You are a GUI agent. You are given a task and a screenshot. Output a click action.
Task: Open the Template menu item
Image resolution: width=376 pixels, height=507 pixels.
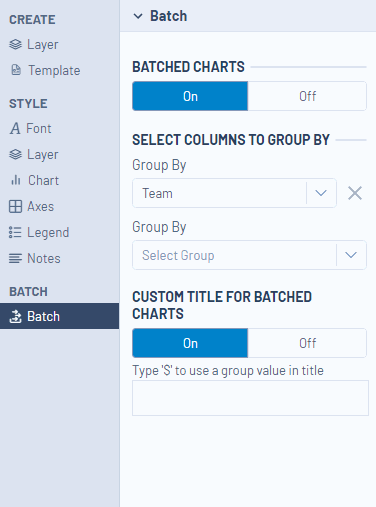45,70
